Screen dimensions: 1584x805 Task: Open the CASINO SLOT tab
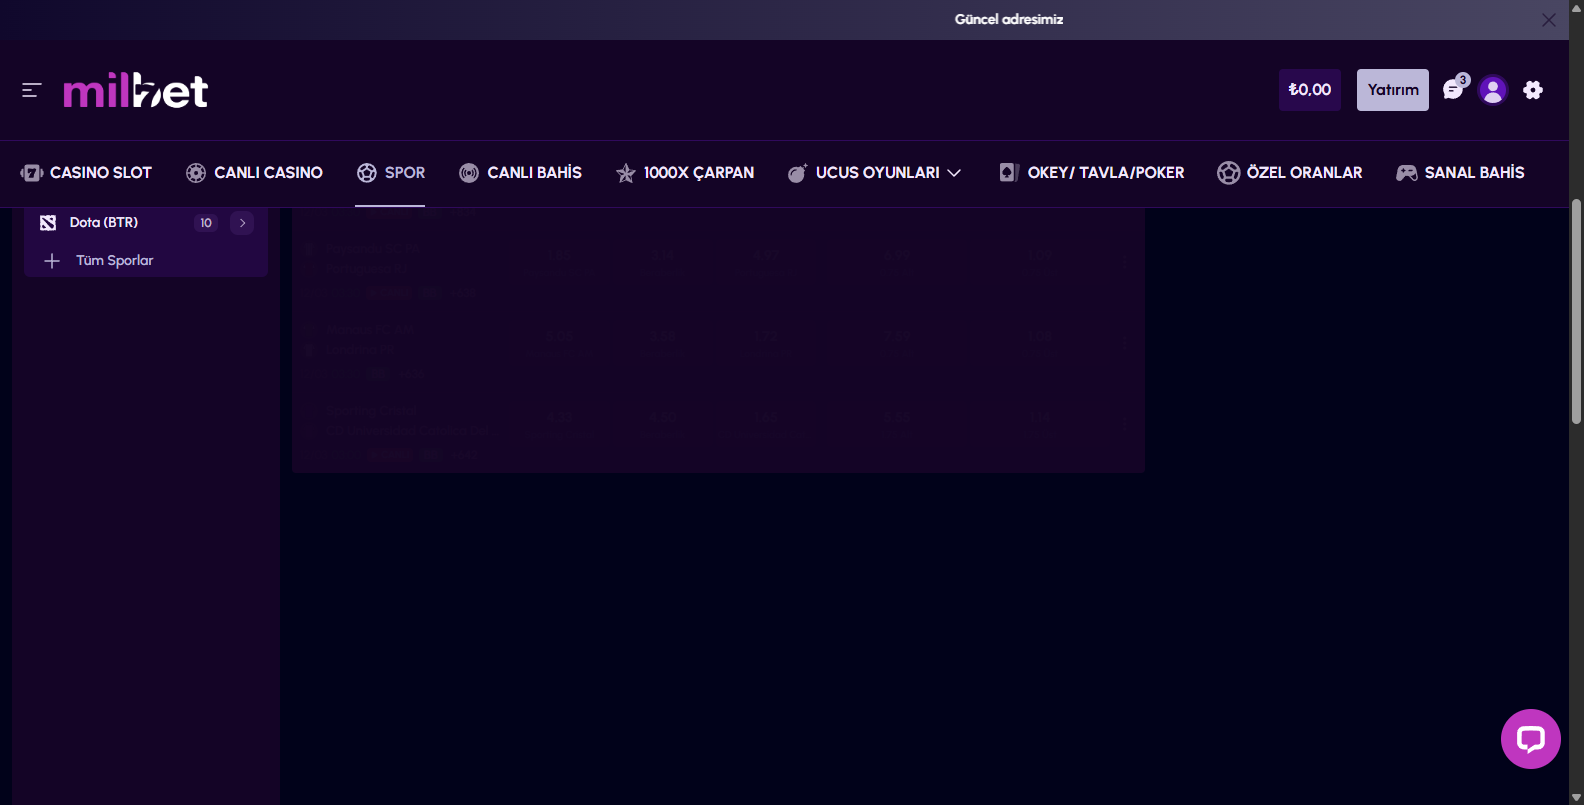click(86, 173)
